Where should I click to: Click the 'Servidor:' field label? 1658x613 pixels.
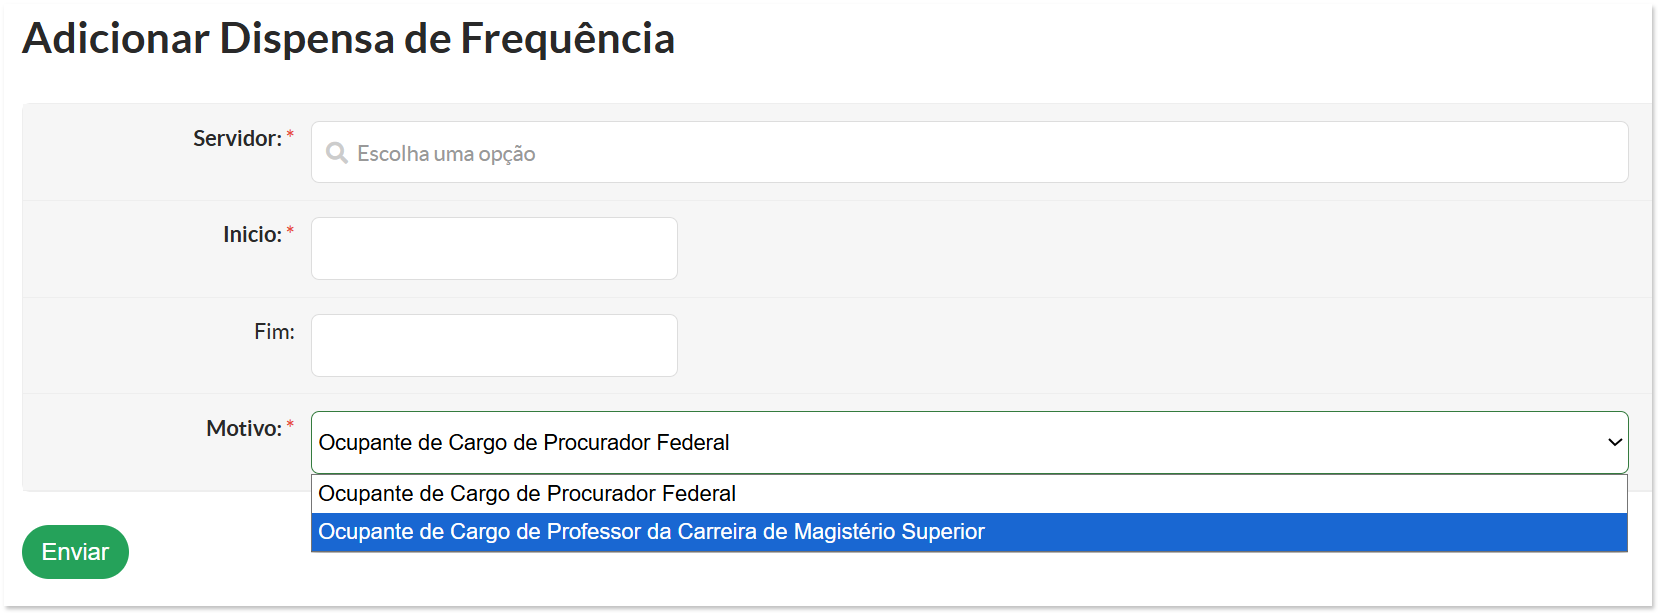238,138
